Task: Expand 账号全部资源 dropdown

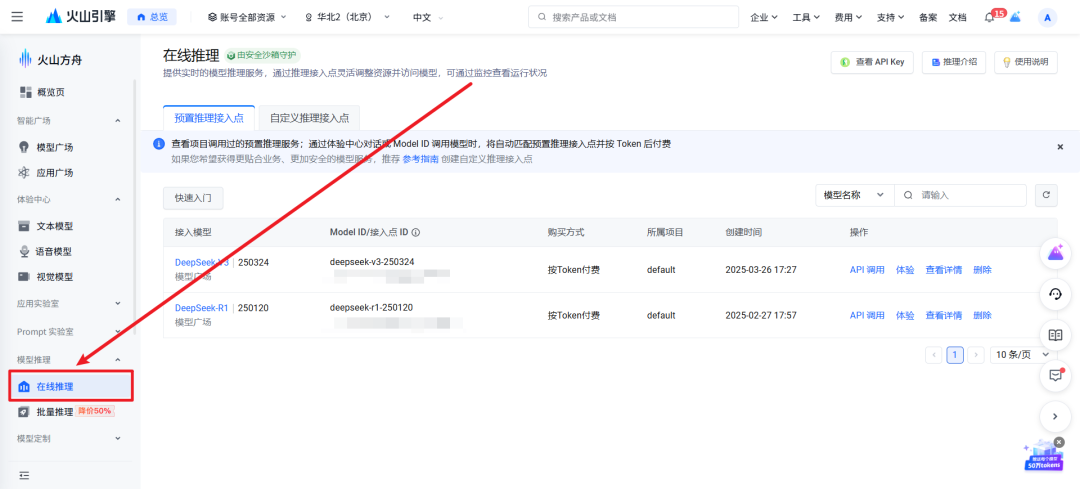Action: [247, 17]
